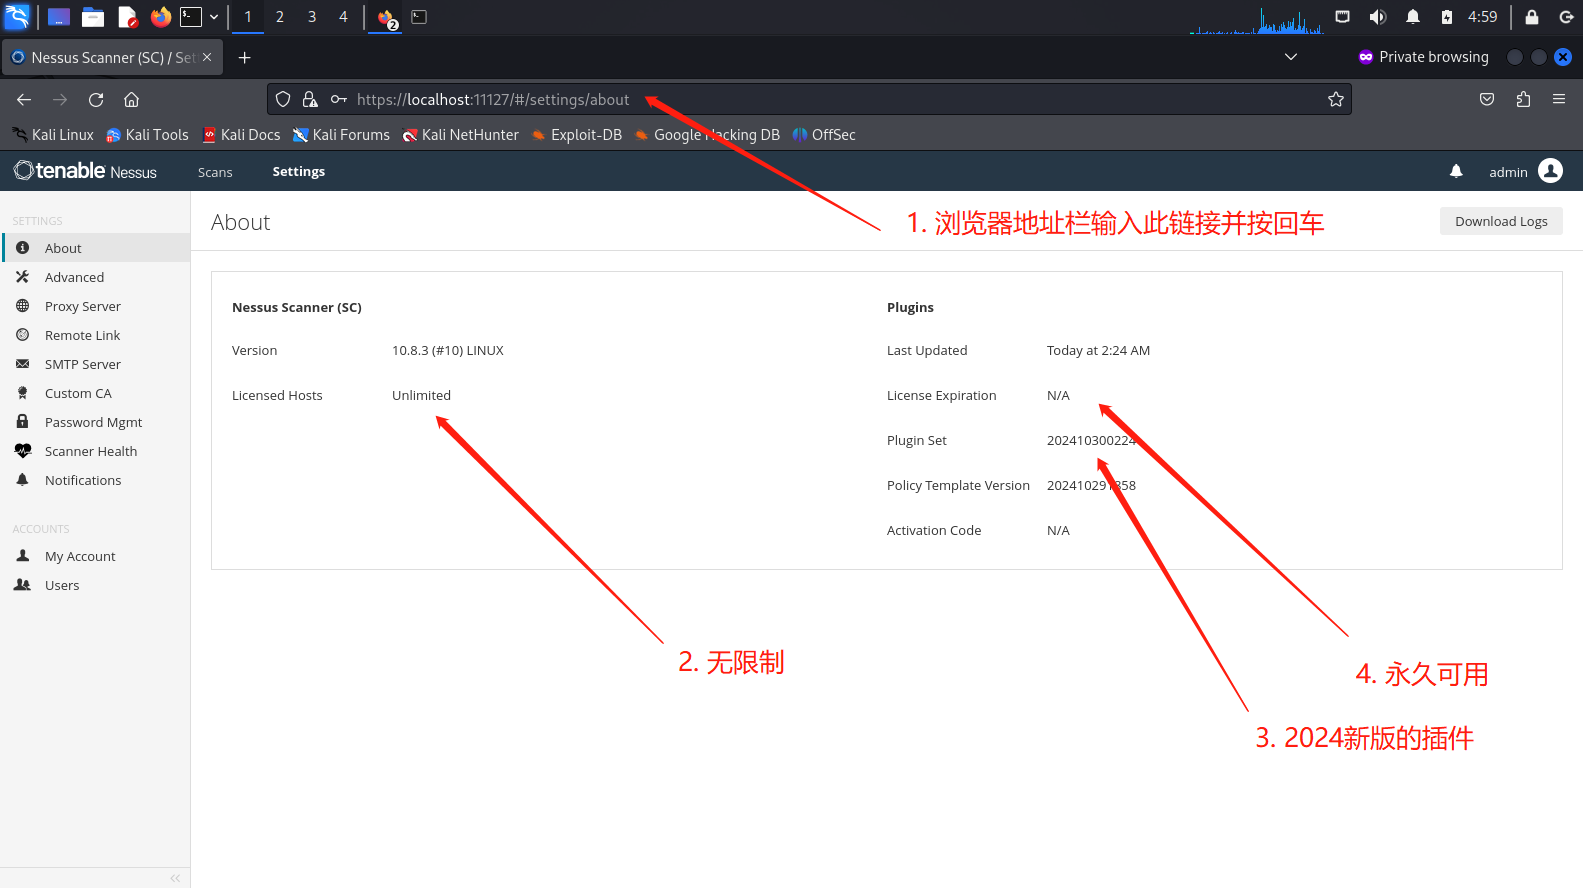Open Scanner Health page

(x=95, y=451)
